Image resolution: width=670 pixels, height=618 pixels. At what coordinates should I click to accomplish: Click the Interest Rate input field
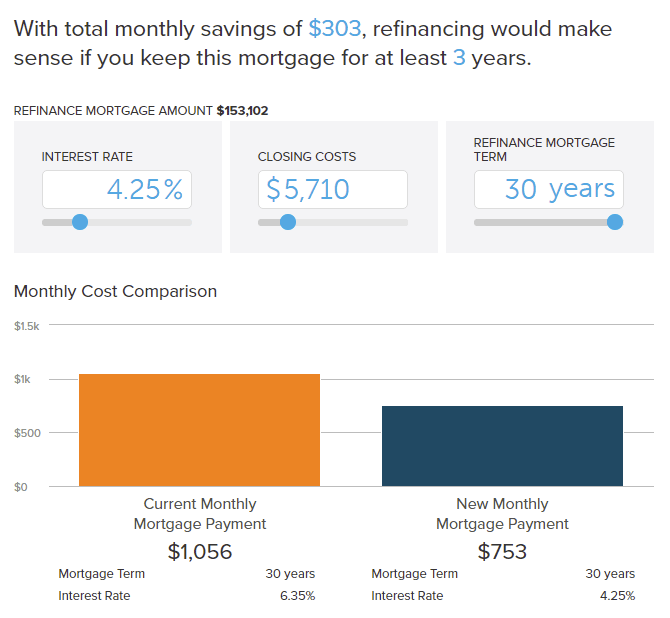[117, 189]
